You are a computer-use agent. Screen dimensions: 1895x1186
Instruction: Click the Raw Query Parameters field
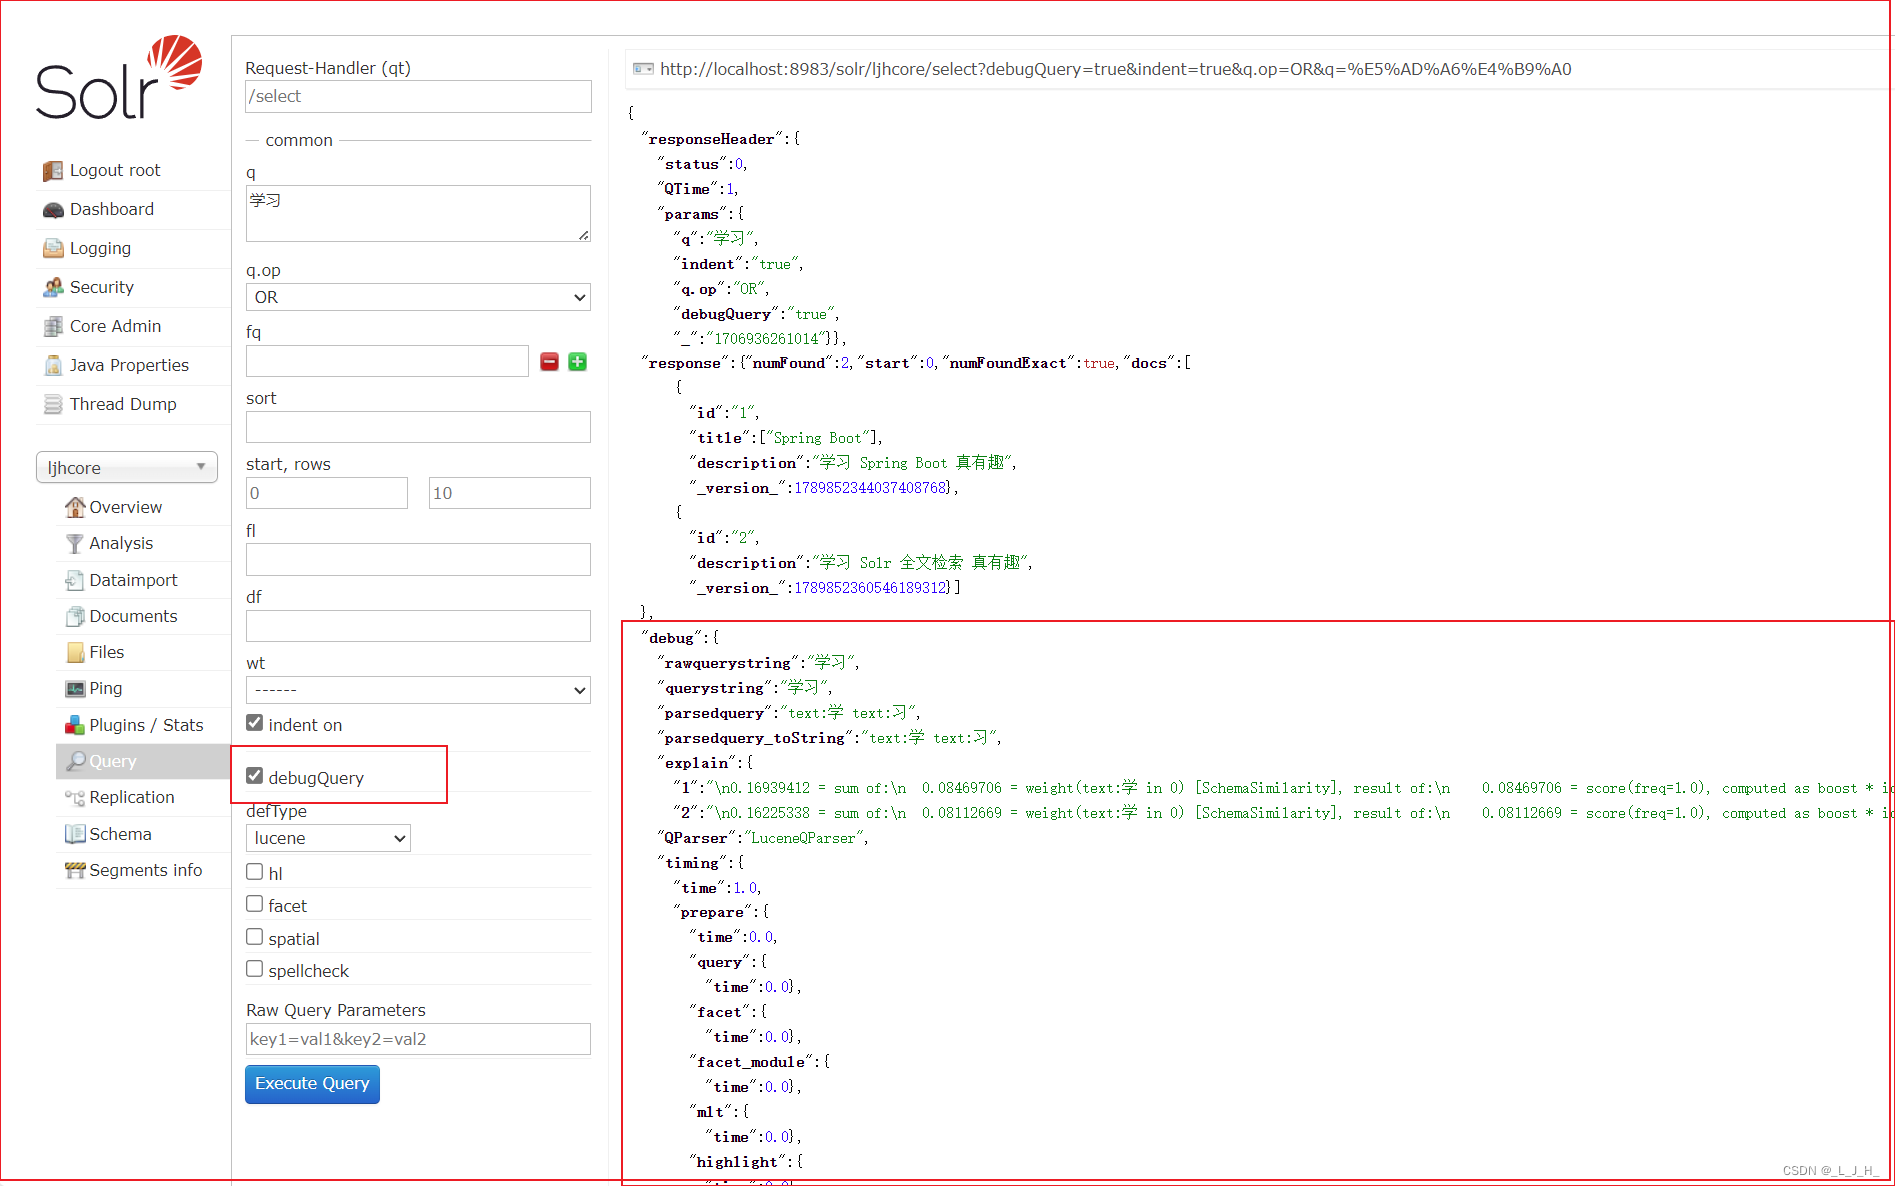tap(418, 1039)
